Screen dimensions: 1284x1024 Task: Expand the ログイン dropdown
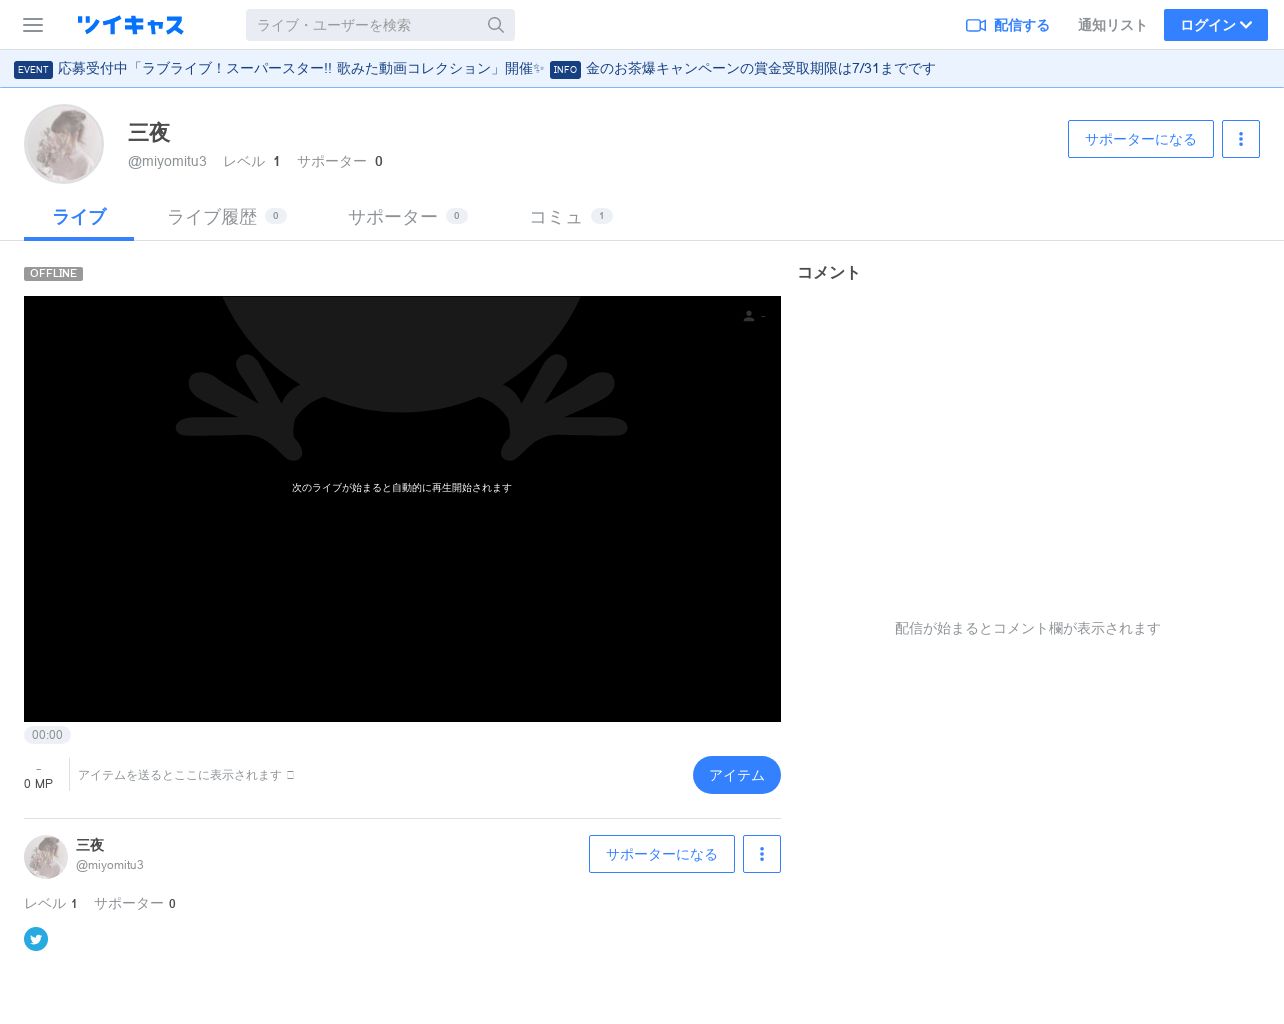click(x=1216, y=25)
